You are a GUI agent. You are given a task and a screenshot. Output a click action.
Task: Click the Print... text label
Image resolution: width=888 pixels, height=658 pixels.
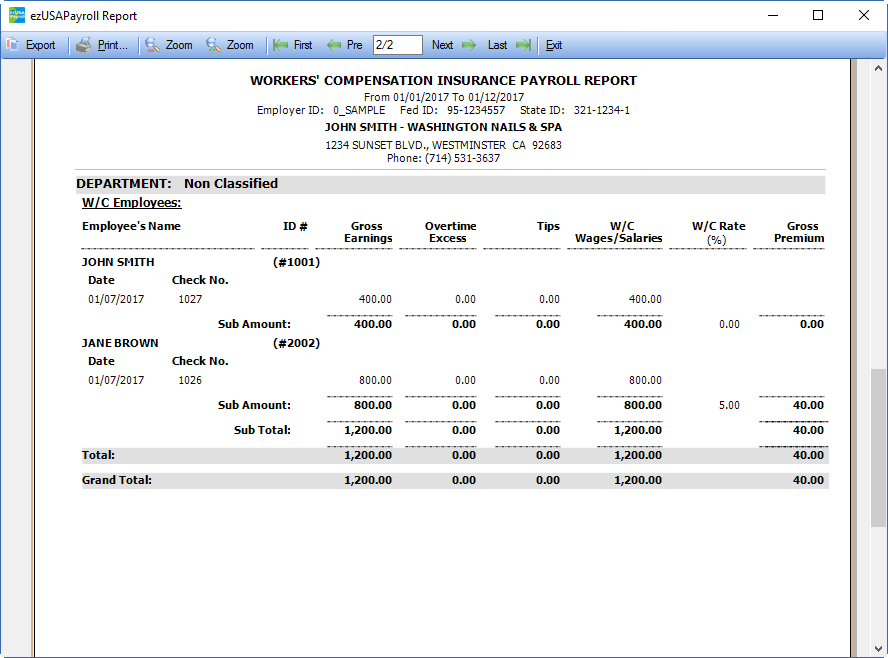coord(113,45)
